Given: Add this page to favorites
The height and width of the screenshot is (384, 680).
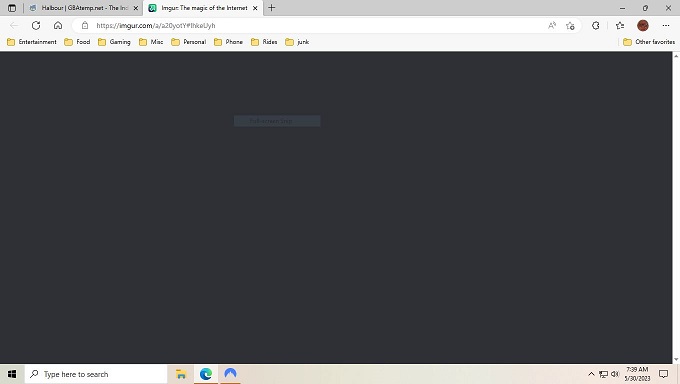Looking at the screenshot, I should (x=570, y=26).
